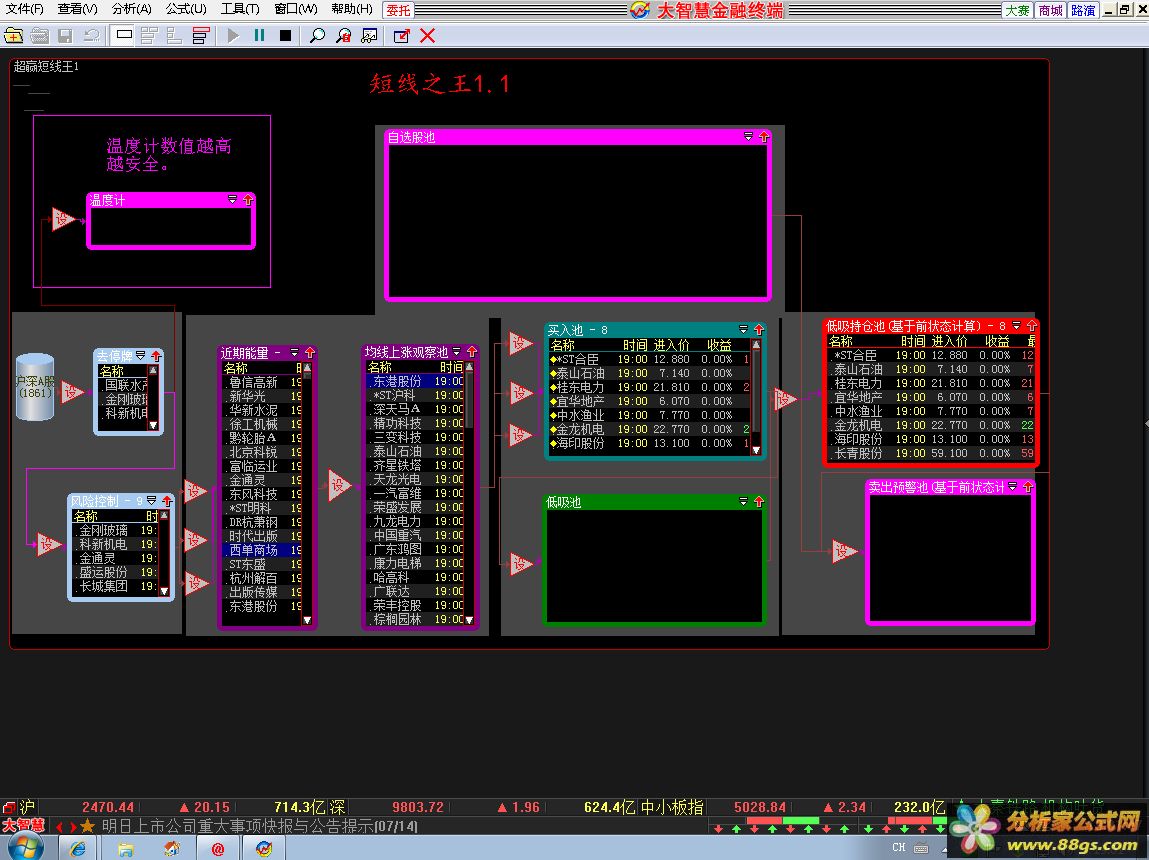Click the filter triangle feeding 低吸持仓池
This screenshot has height=860, width=1149.
tap(785, 399)
